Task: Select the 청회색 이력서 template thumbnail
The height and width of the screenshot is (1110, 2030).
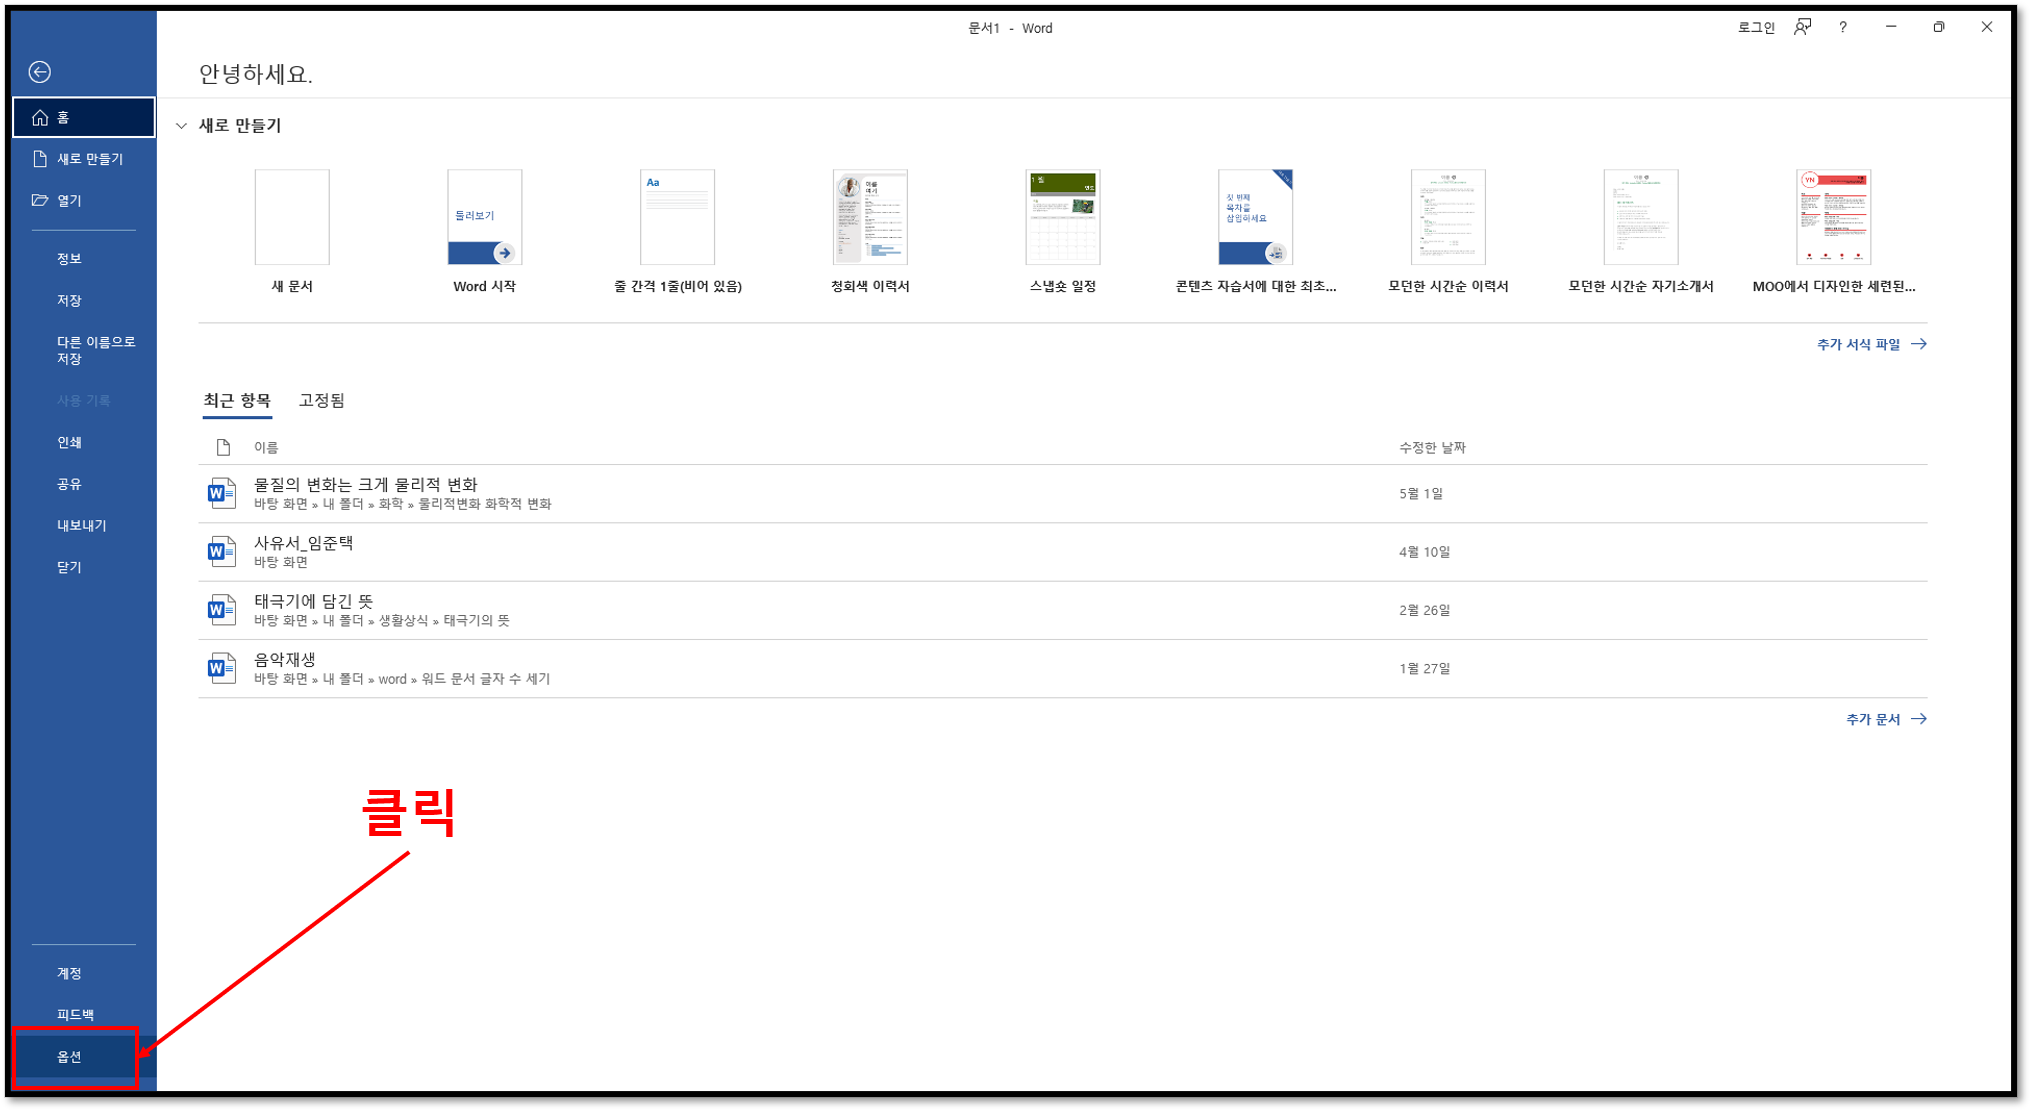Action: pos(870,217)
